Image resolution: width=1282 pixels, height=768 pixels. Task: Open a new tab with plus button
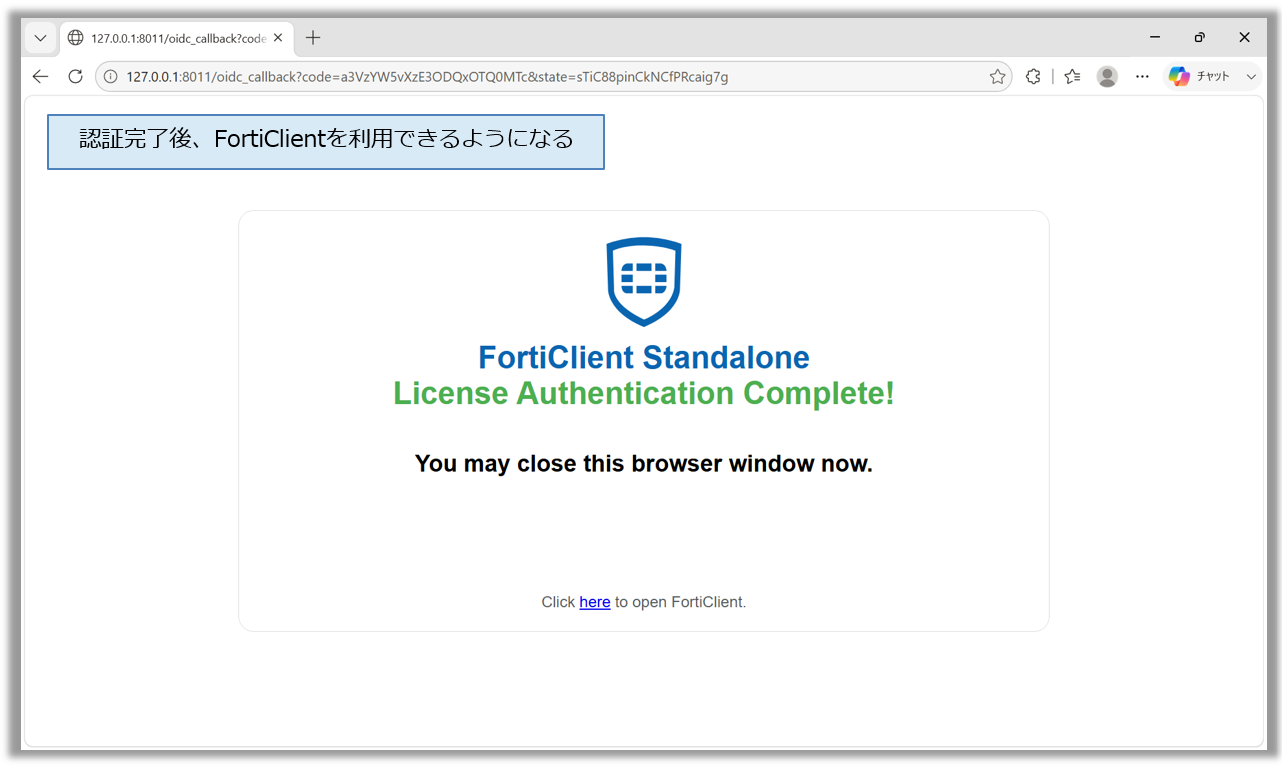[313, 38]
